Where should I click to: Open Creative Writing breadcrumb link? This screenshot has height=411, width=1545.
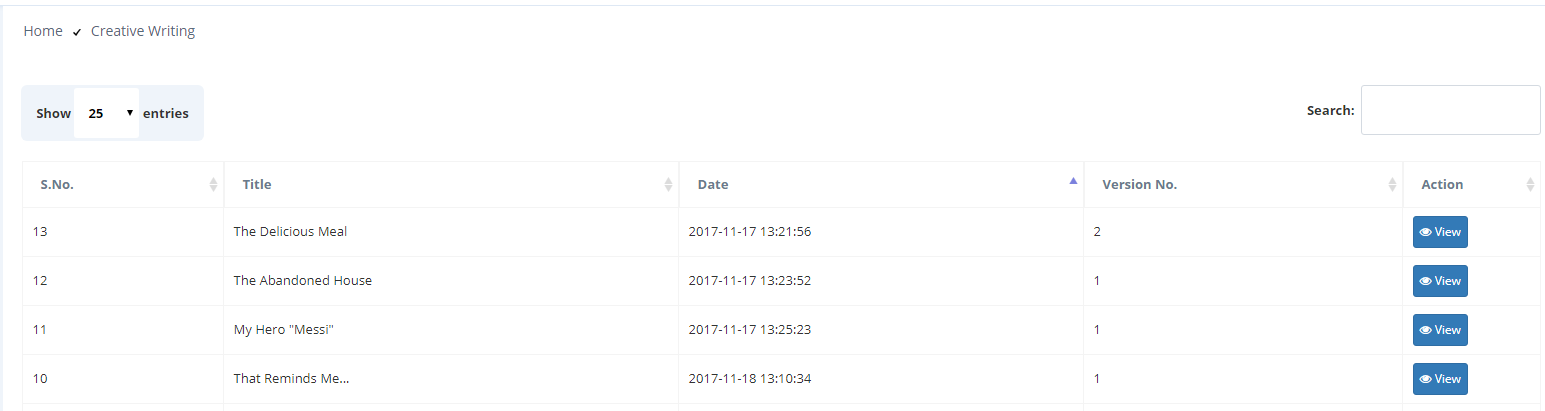[x=143, y=31]
